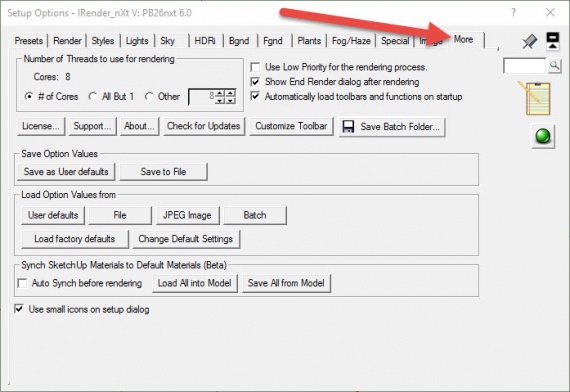
Task: Switch to the HDRi tab
Action: coord(205,41)
